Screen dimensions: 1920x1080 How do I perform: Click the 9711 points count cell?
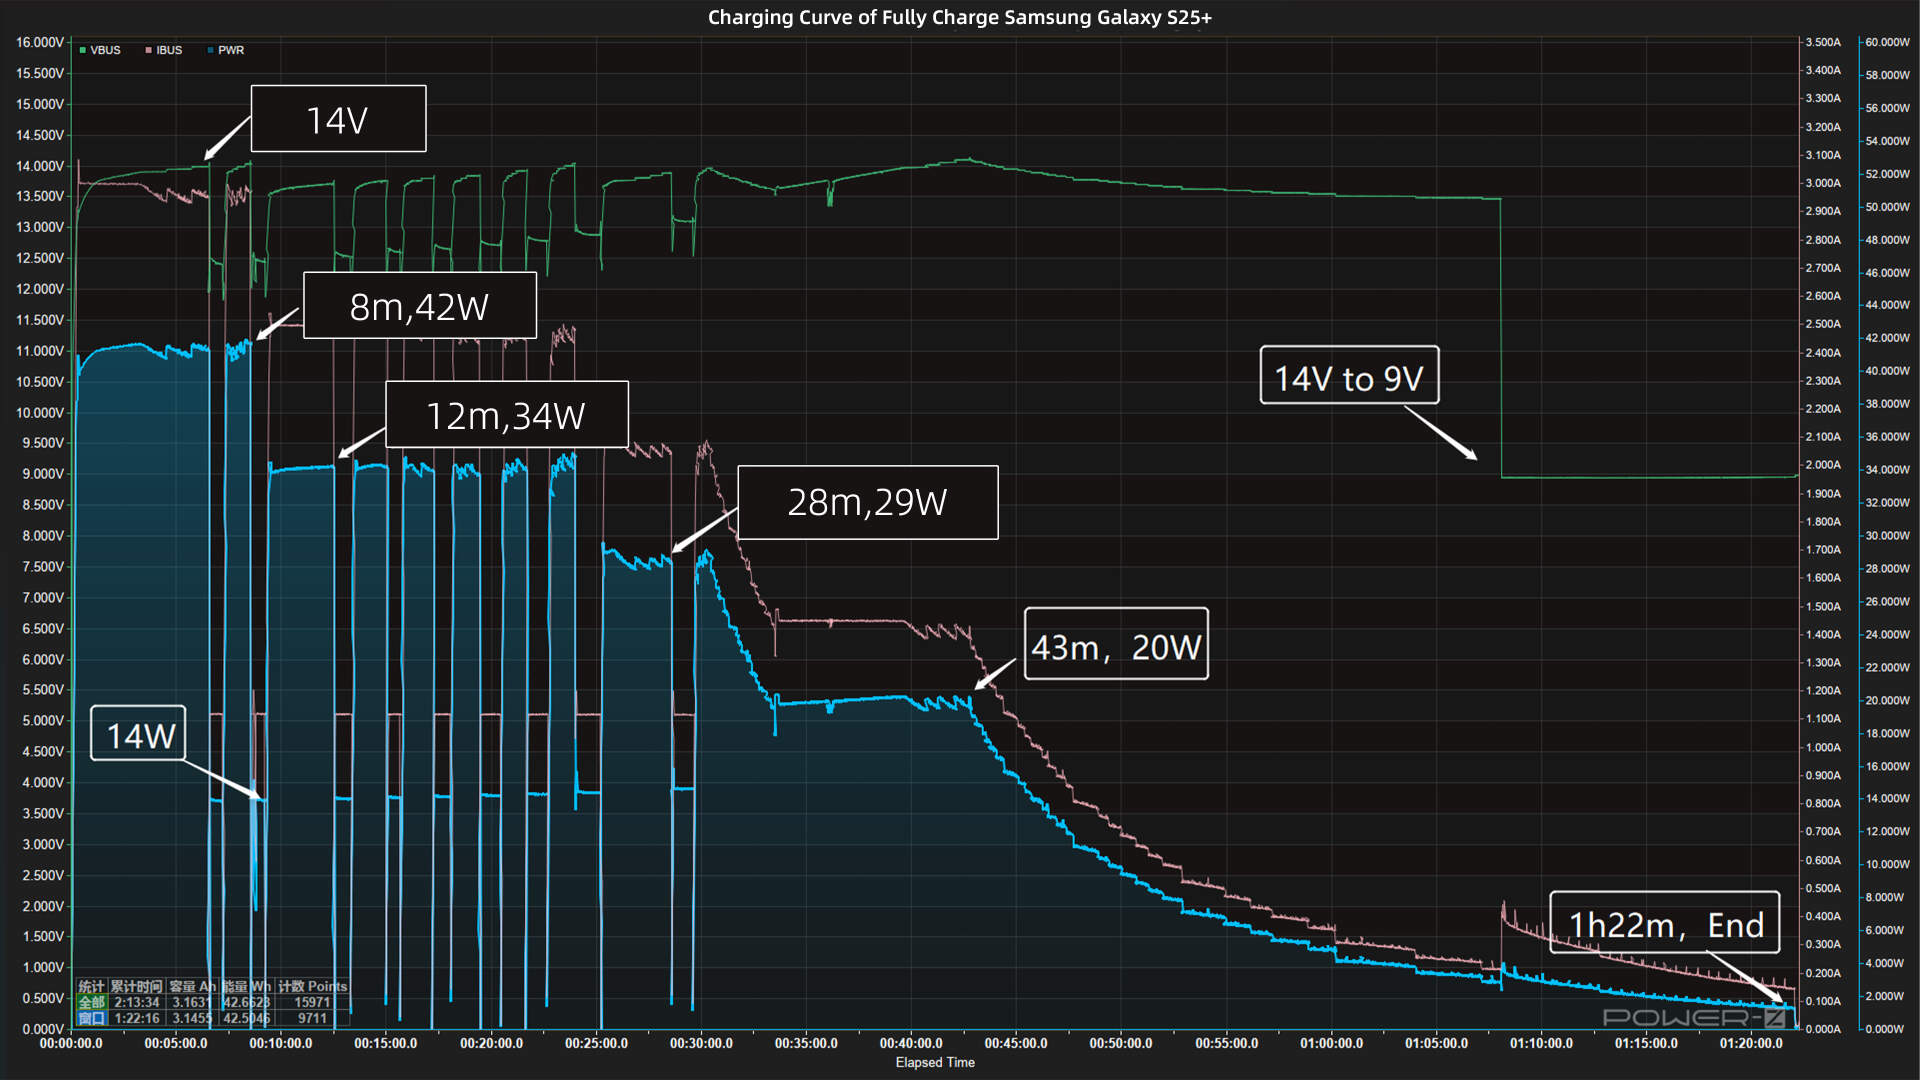tap(312, 1018)
